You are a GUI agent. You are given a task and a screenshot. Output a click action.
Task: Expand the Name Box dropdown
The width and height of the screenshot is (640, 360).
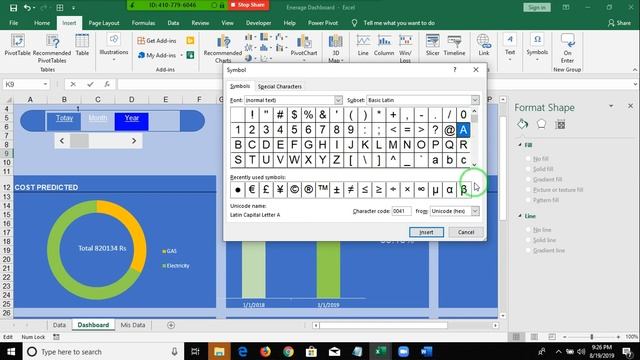[x=45, y=84]
